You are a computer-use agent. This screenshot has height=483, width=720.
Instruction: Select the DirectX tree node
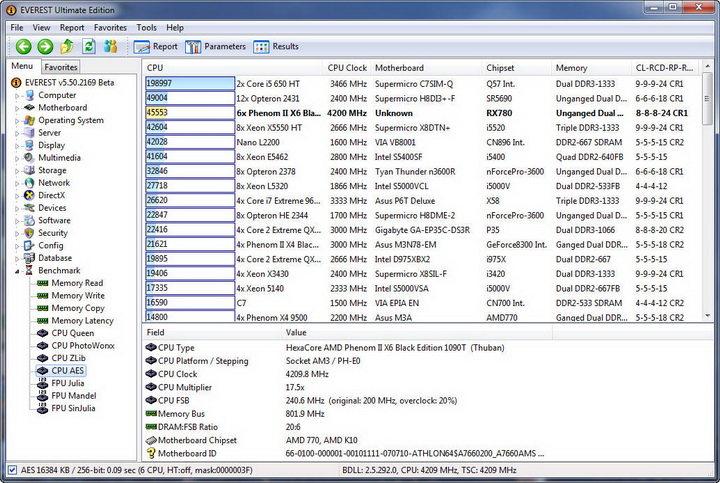51,195
